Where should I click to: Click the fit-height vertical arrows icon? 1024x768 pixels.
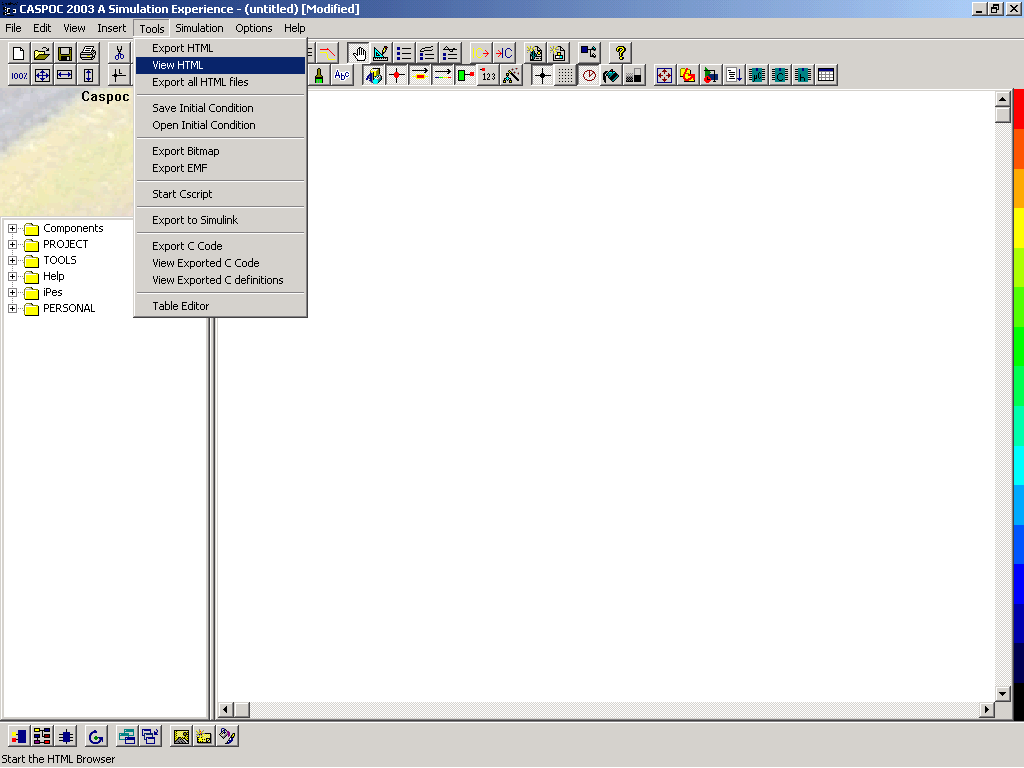tap(88, 75)
